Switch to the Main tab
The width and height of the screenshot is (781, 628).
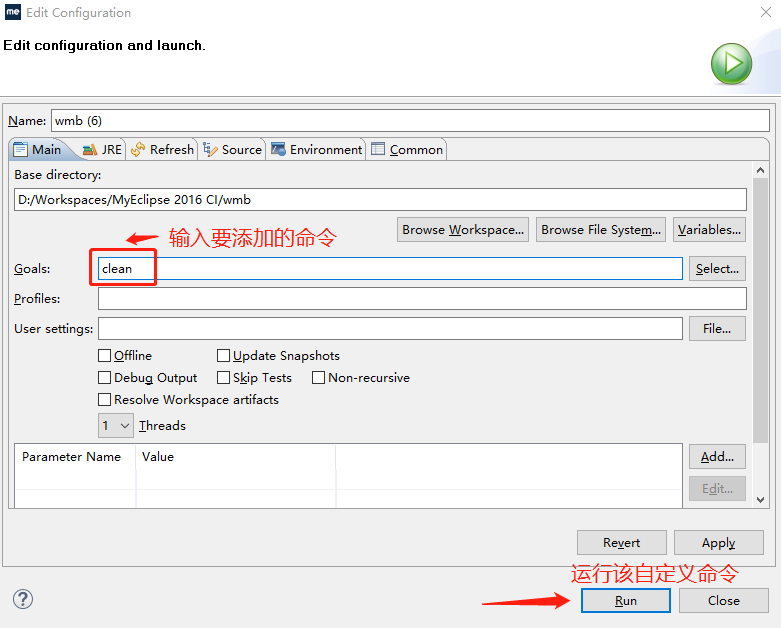tap(37, 149)
